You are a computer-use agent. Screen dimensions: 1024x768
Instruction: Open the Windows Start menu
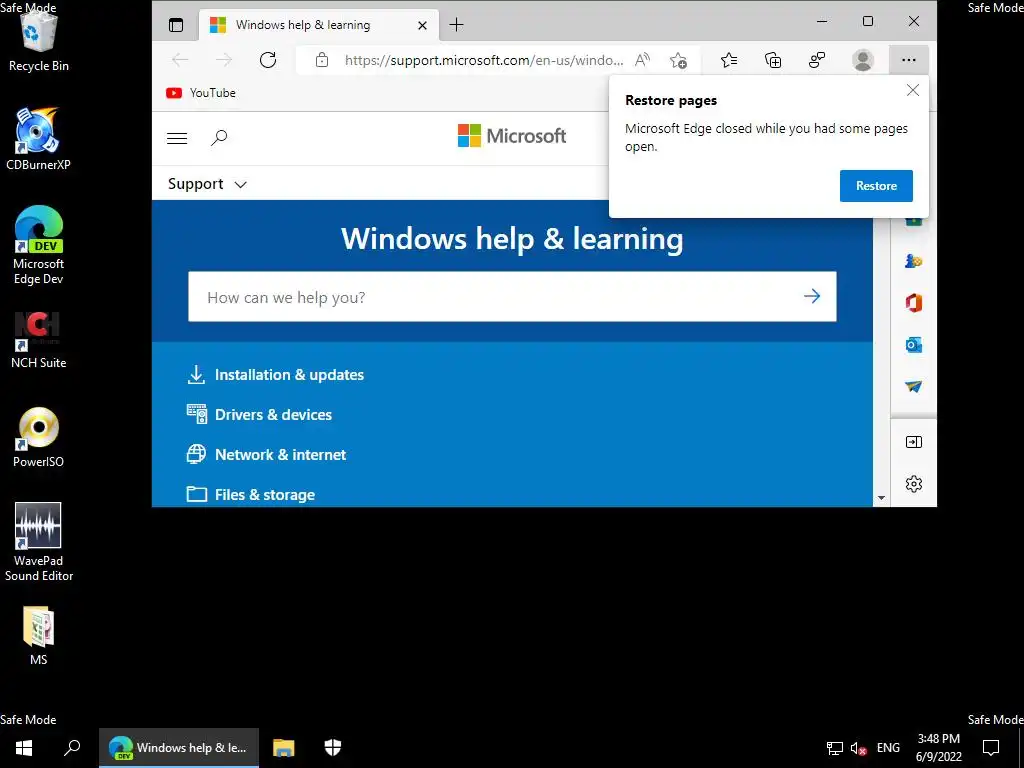click(24, 748)
